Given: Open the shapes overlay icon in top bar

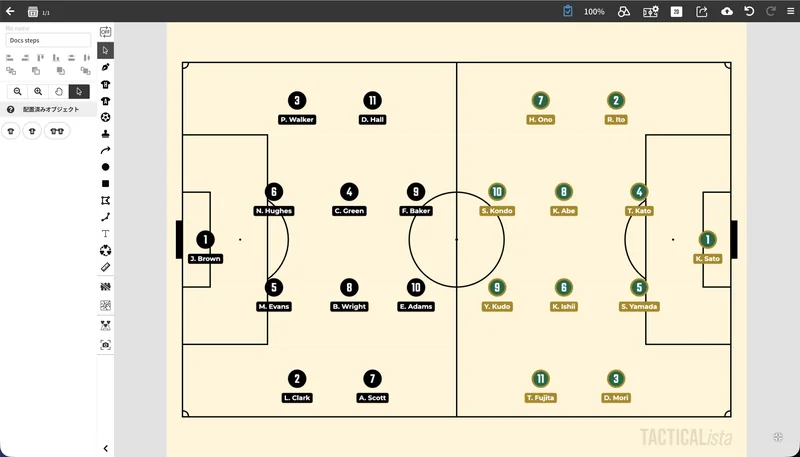Looking at the screenshot, I should [x=623, y=12].
